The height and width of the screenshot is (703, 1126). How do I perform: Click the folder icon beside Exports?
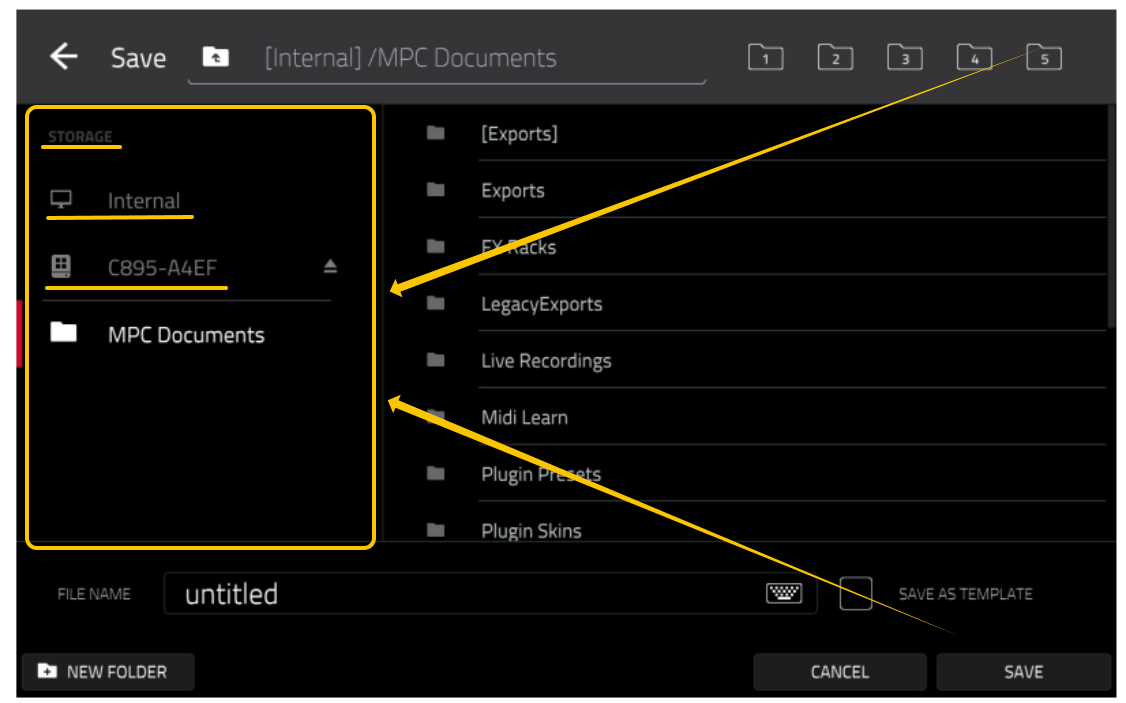(x=435, y=190)
